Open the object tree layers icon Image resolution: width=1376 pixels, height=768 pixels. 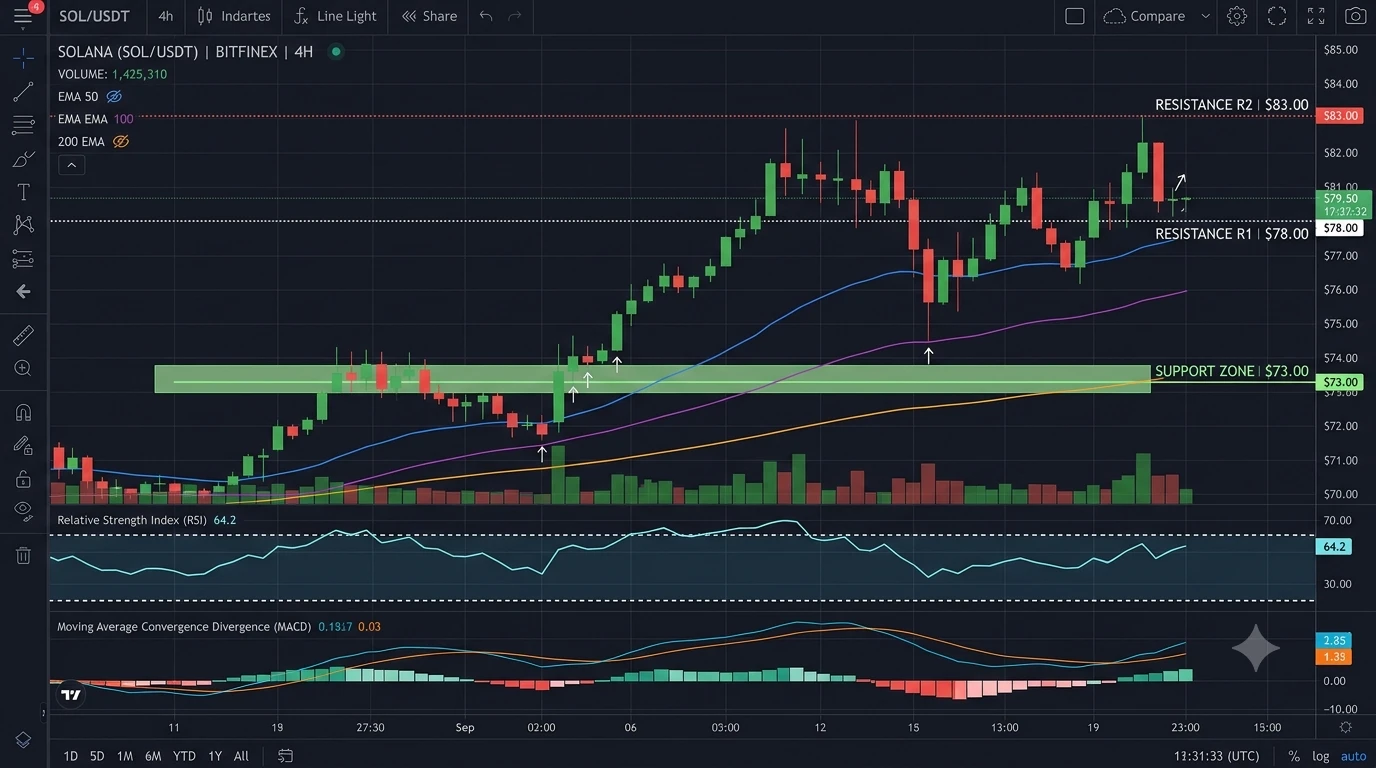23,740
